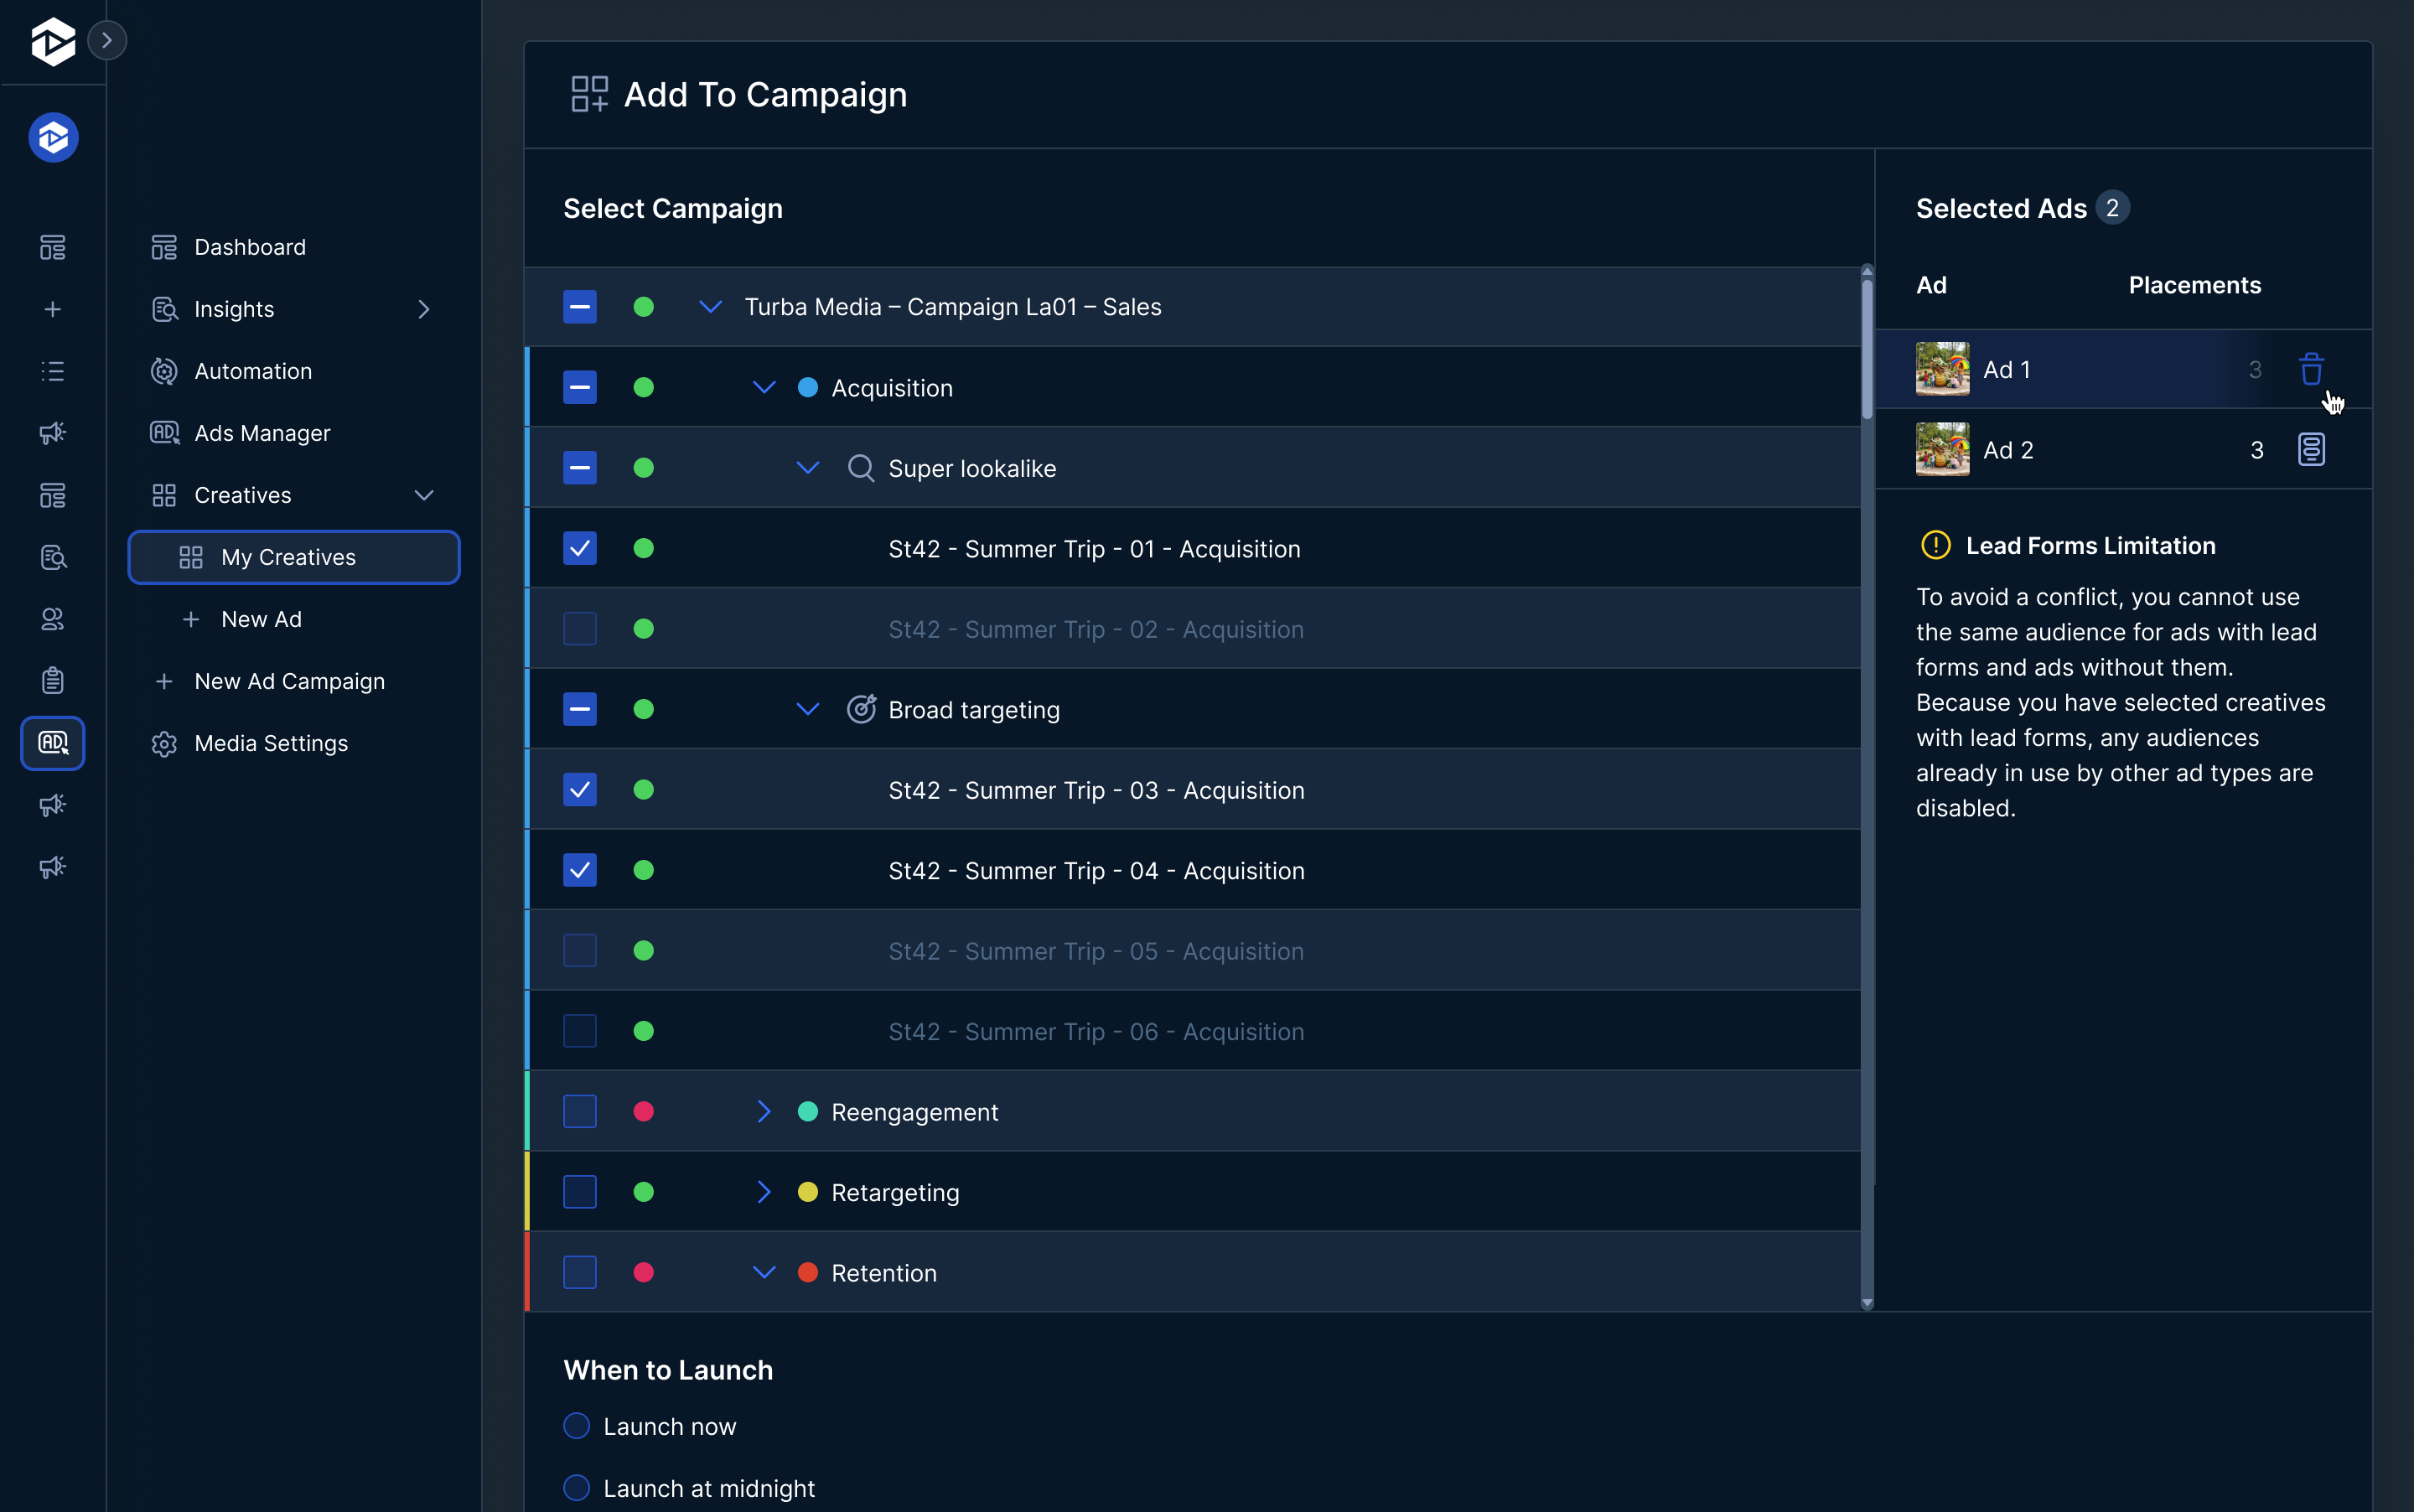Expand the Reengagement campaign group
Image resolution: width=2414 pixels, height=1512 pixels.
tap(764, 1111)
